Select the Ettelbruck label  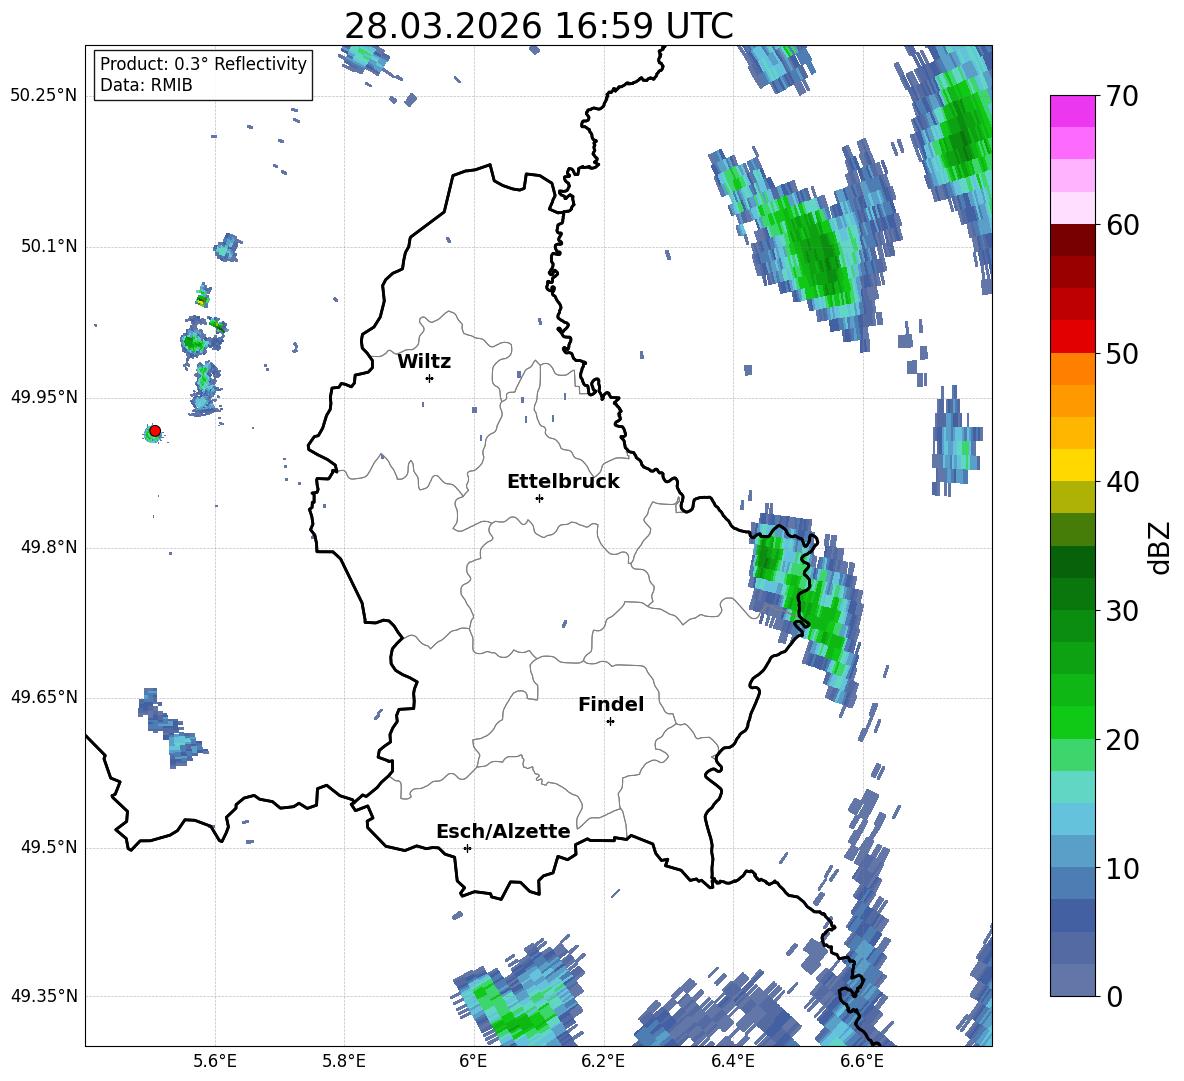[x=563, y=482]
